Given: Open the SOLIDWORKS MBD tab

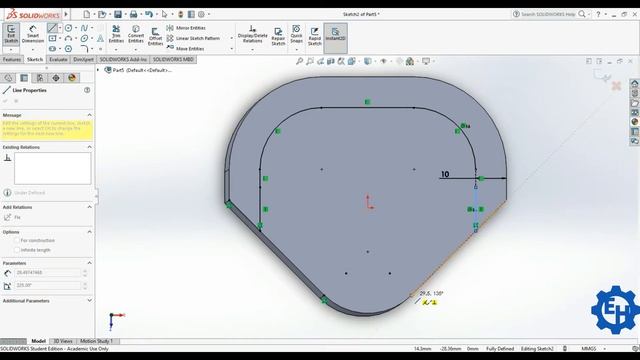Looking at the screenshot, I should coord(173,60).
